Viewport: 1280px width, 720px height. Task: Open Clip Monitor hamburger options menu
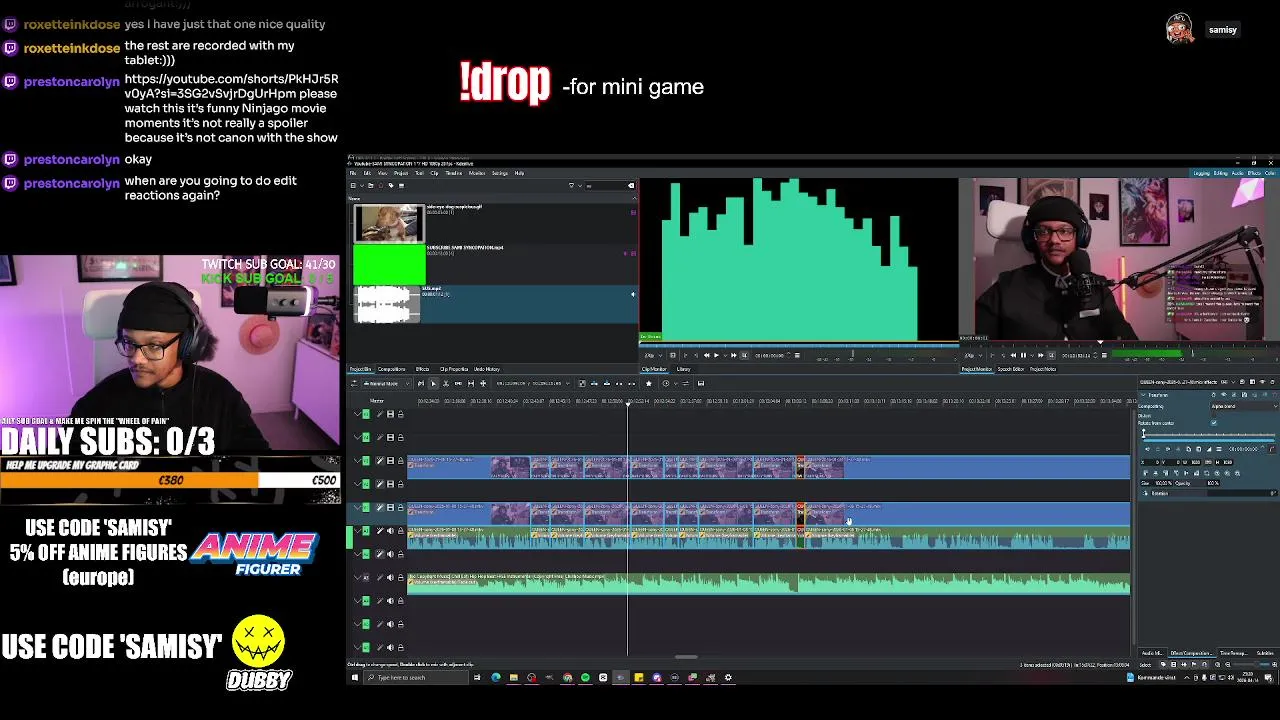click(x=797, y=355)
